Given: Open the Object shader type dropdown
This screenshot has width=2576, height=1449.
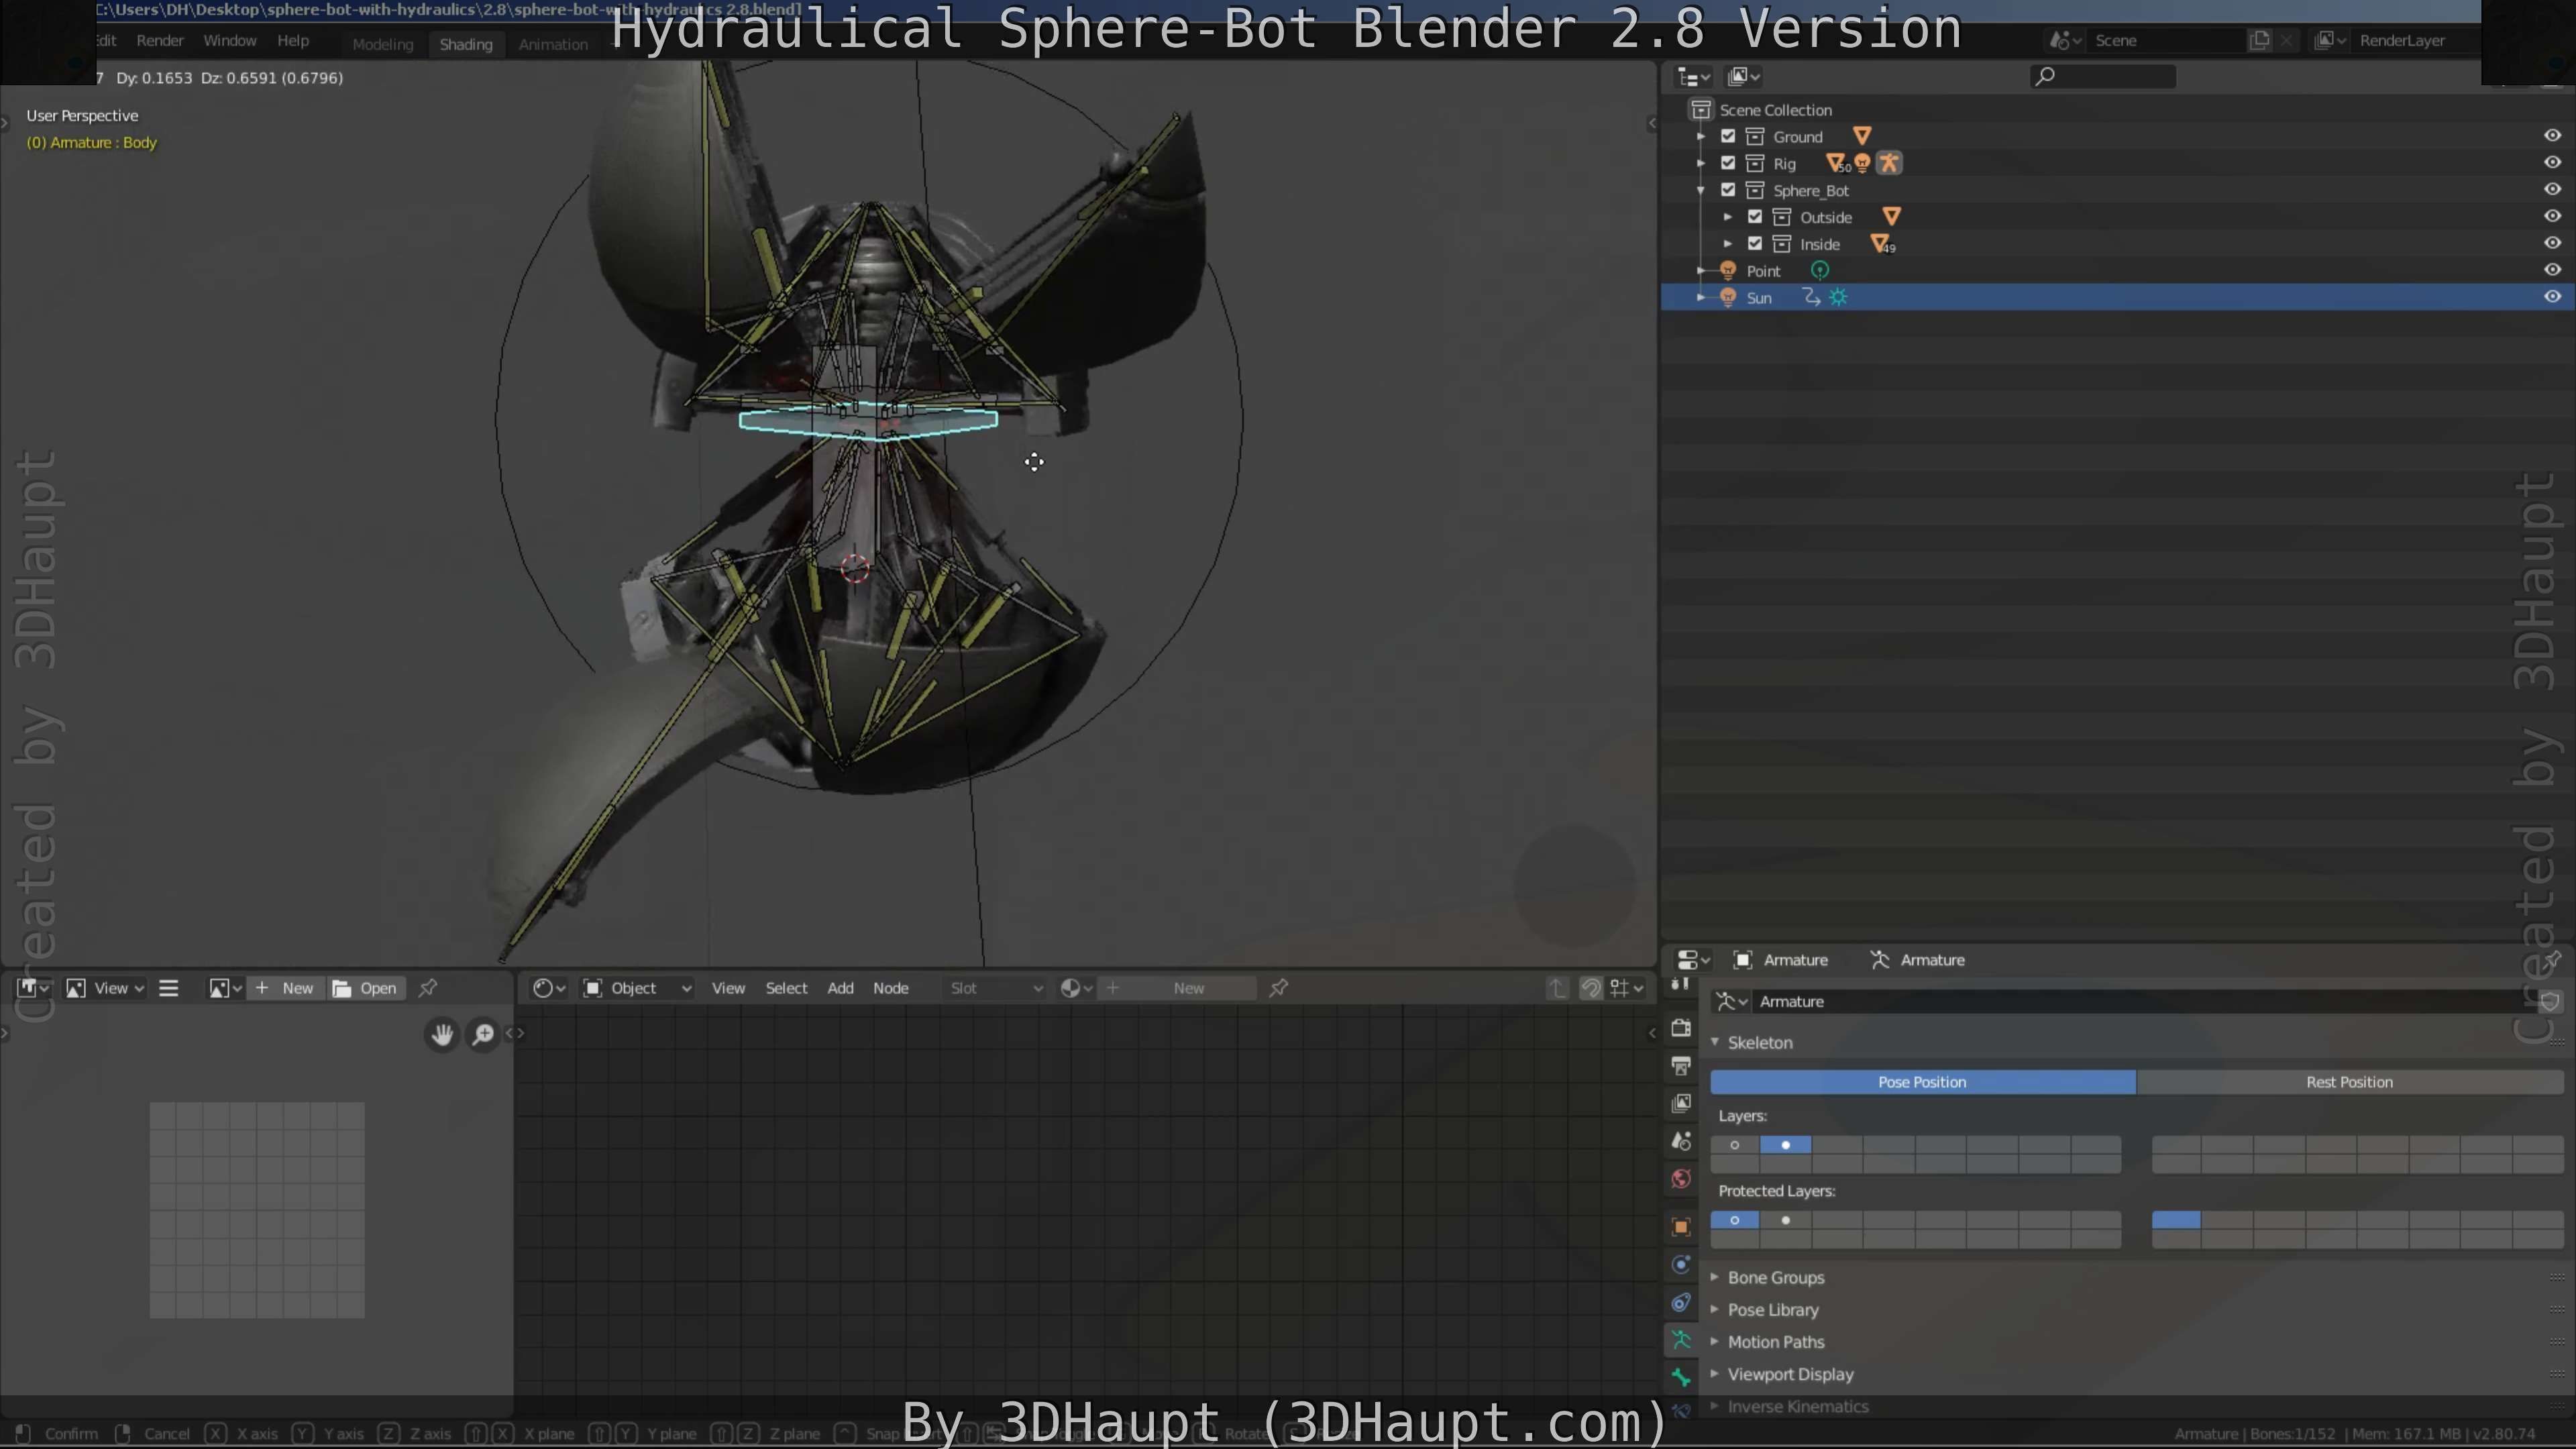Looking at the screenshot, I should 638,988.
